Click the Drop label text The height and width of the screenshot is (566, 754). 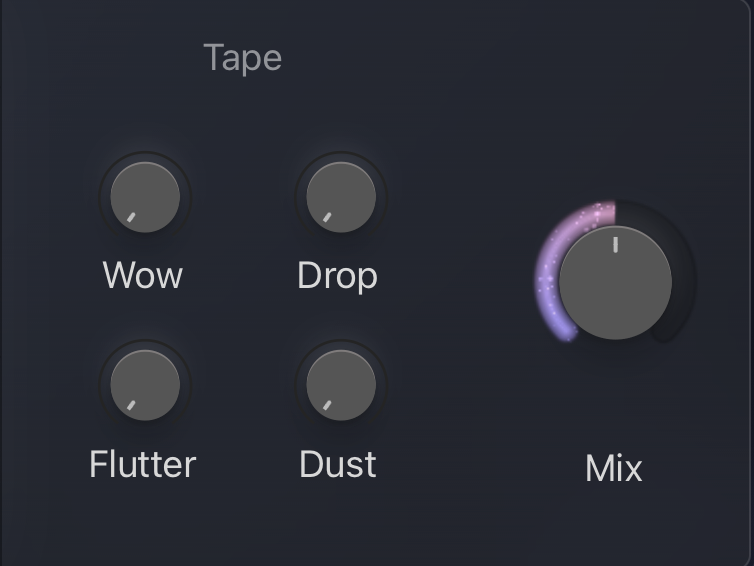pyautogui.click(x=337, y=275)
